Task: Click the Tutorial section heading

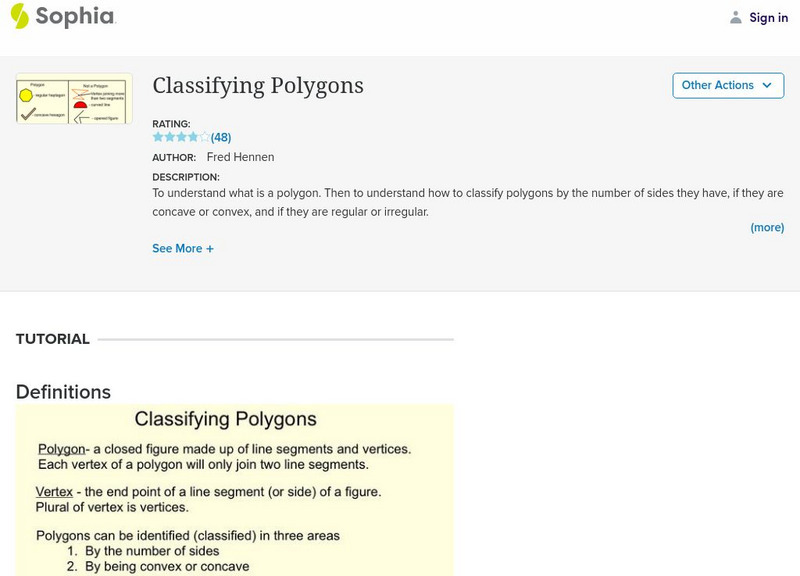Action: click(x=53, y=339)
